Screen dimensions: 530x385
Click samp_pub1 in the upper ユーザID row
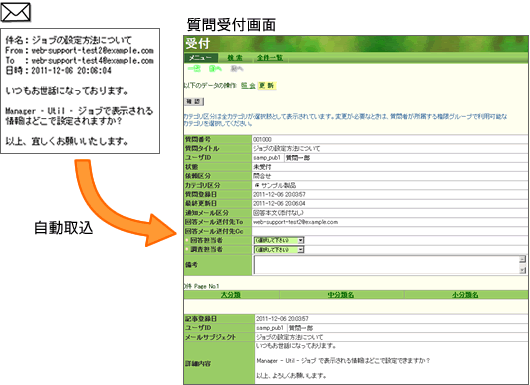coord(267,158)
